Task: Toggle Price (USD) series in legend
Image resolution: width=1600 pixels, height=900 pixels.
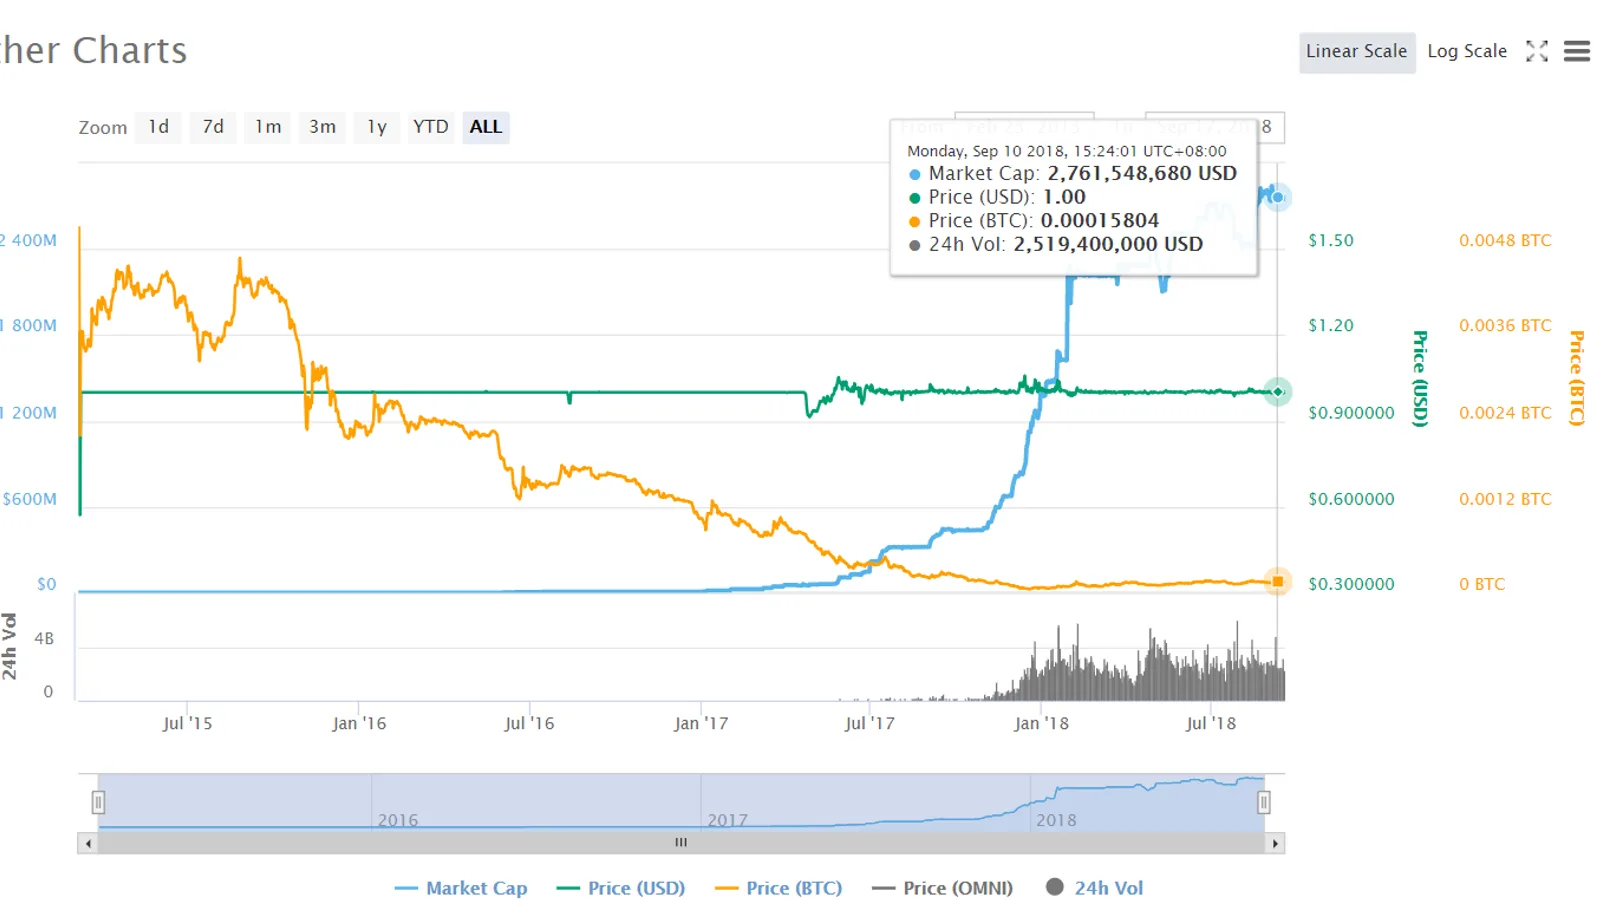Action: (x=621, y=888)
